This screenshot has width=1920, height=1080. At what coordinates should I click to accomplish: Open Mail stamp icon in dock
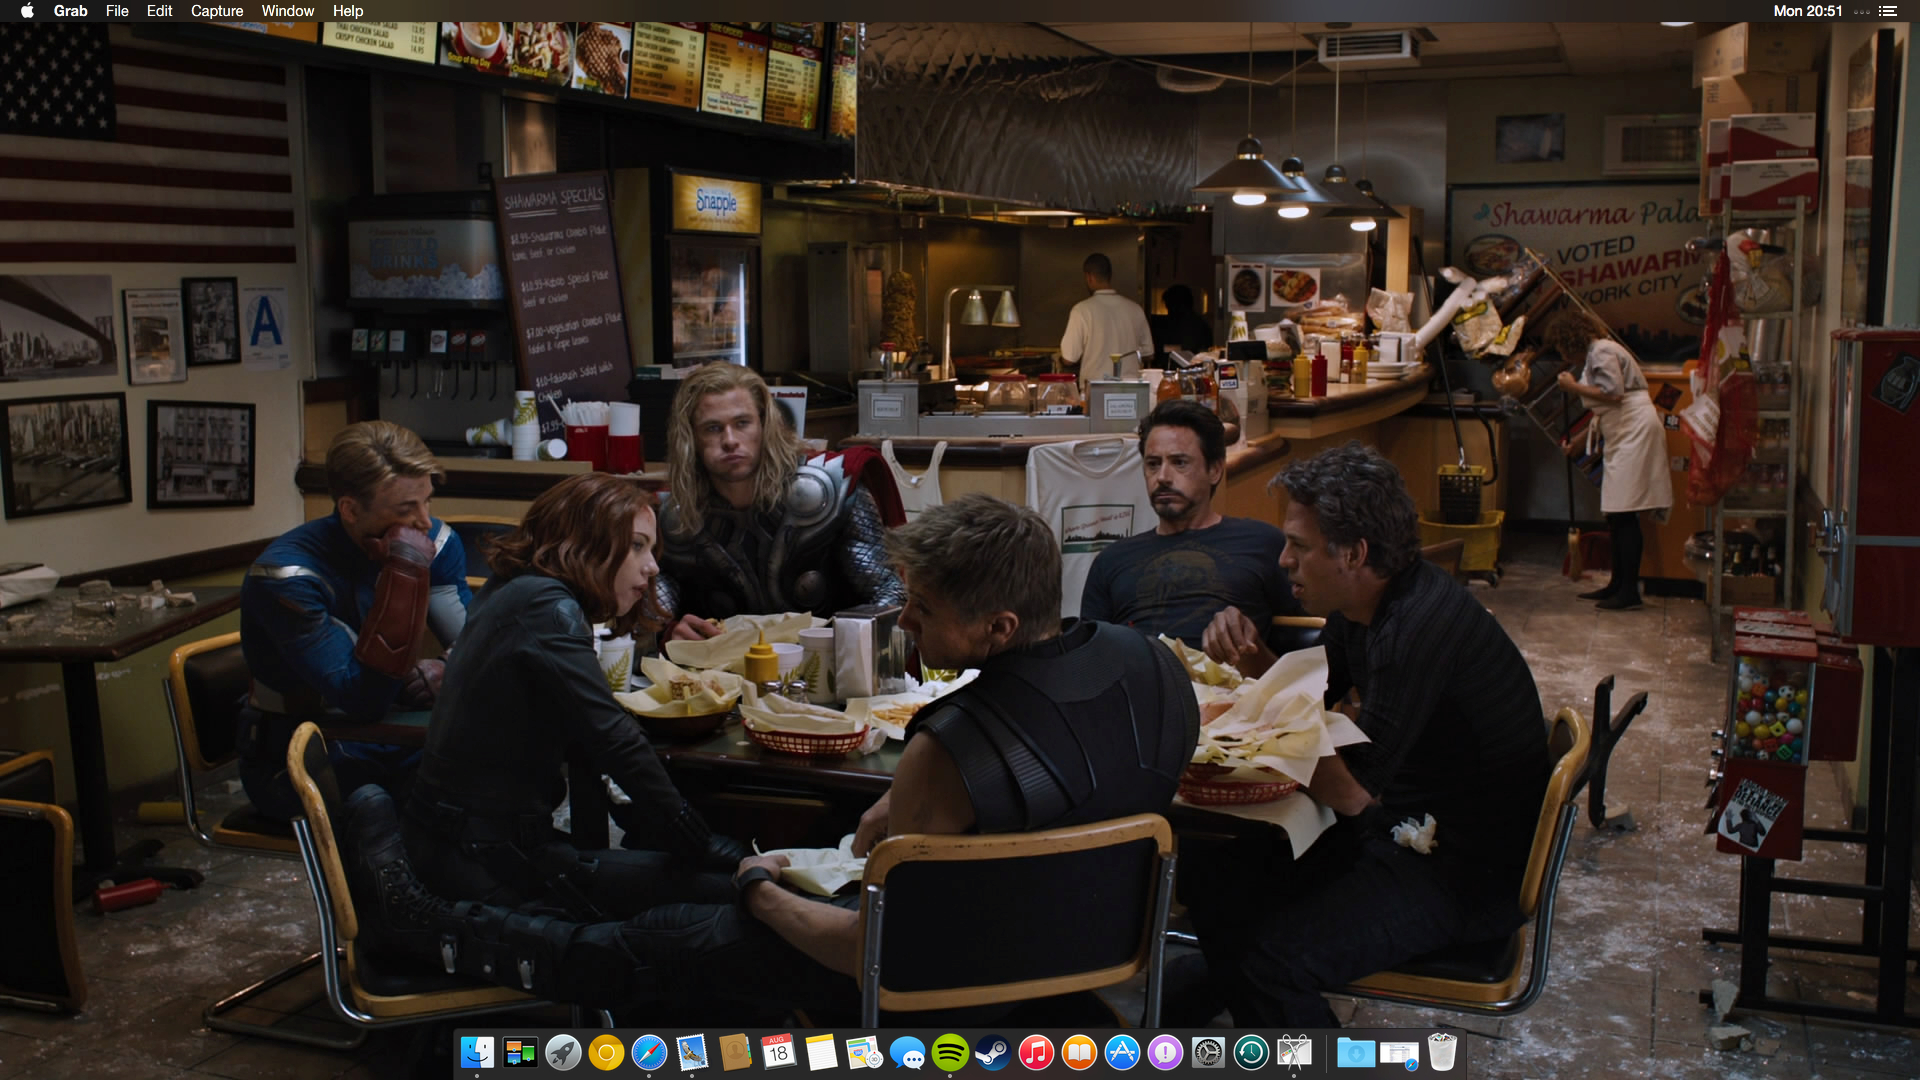pyautogui.click(x=692, y=1052)
